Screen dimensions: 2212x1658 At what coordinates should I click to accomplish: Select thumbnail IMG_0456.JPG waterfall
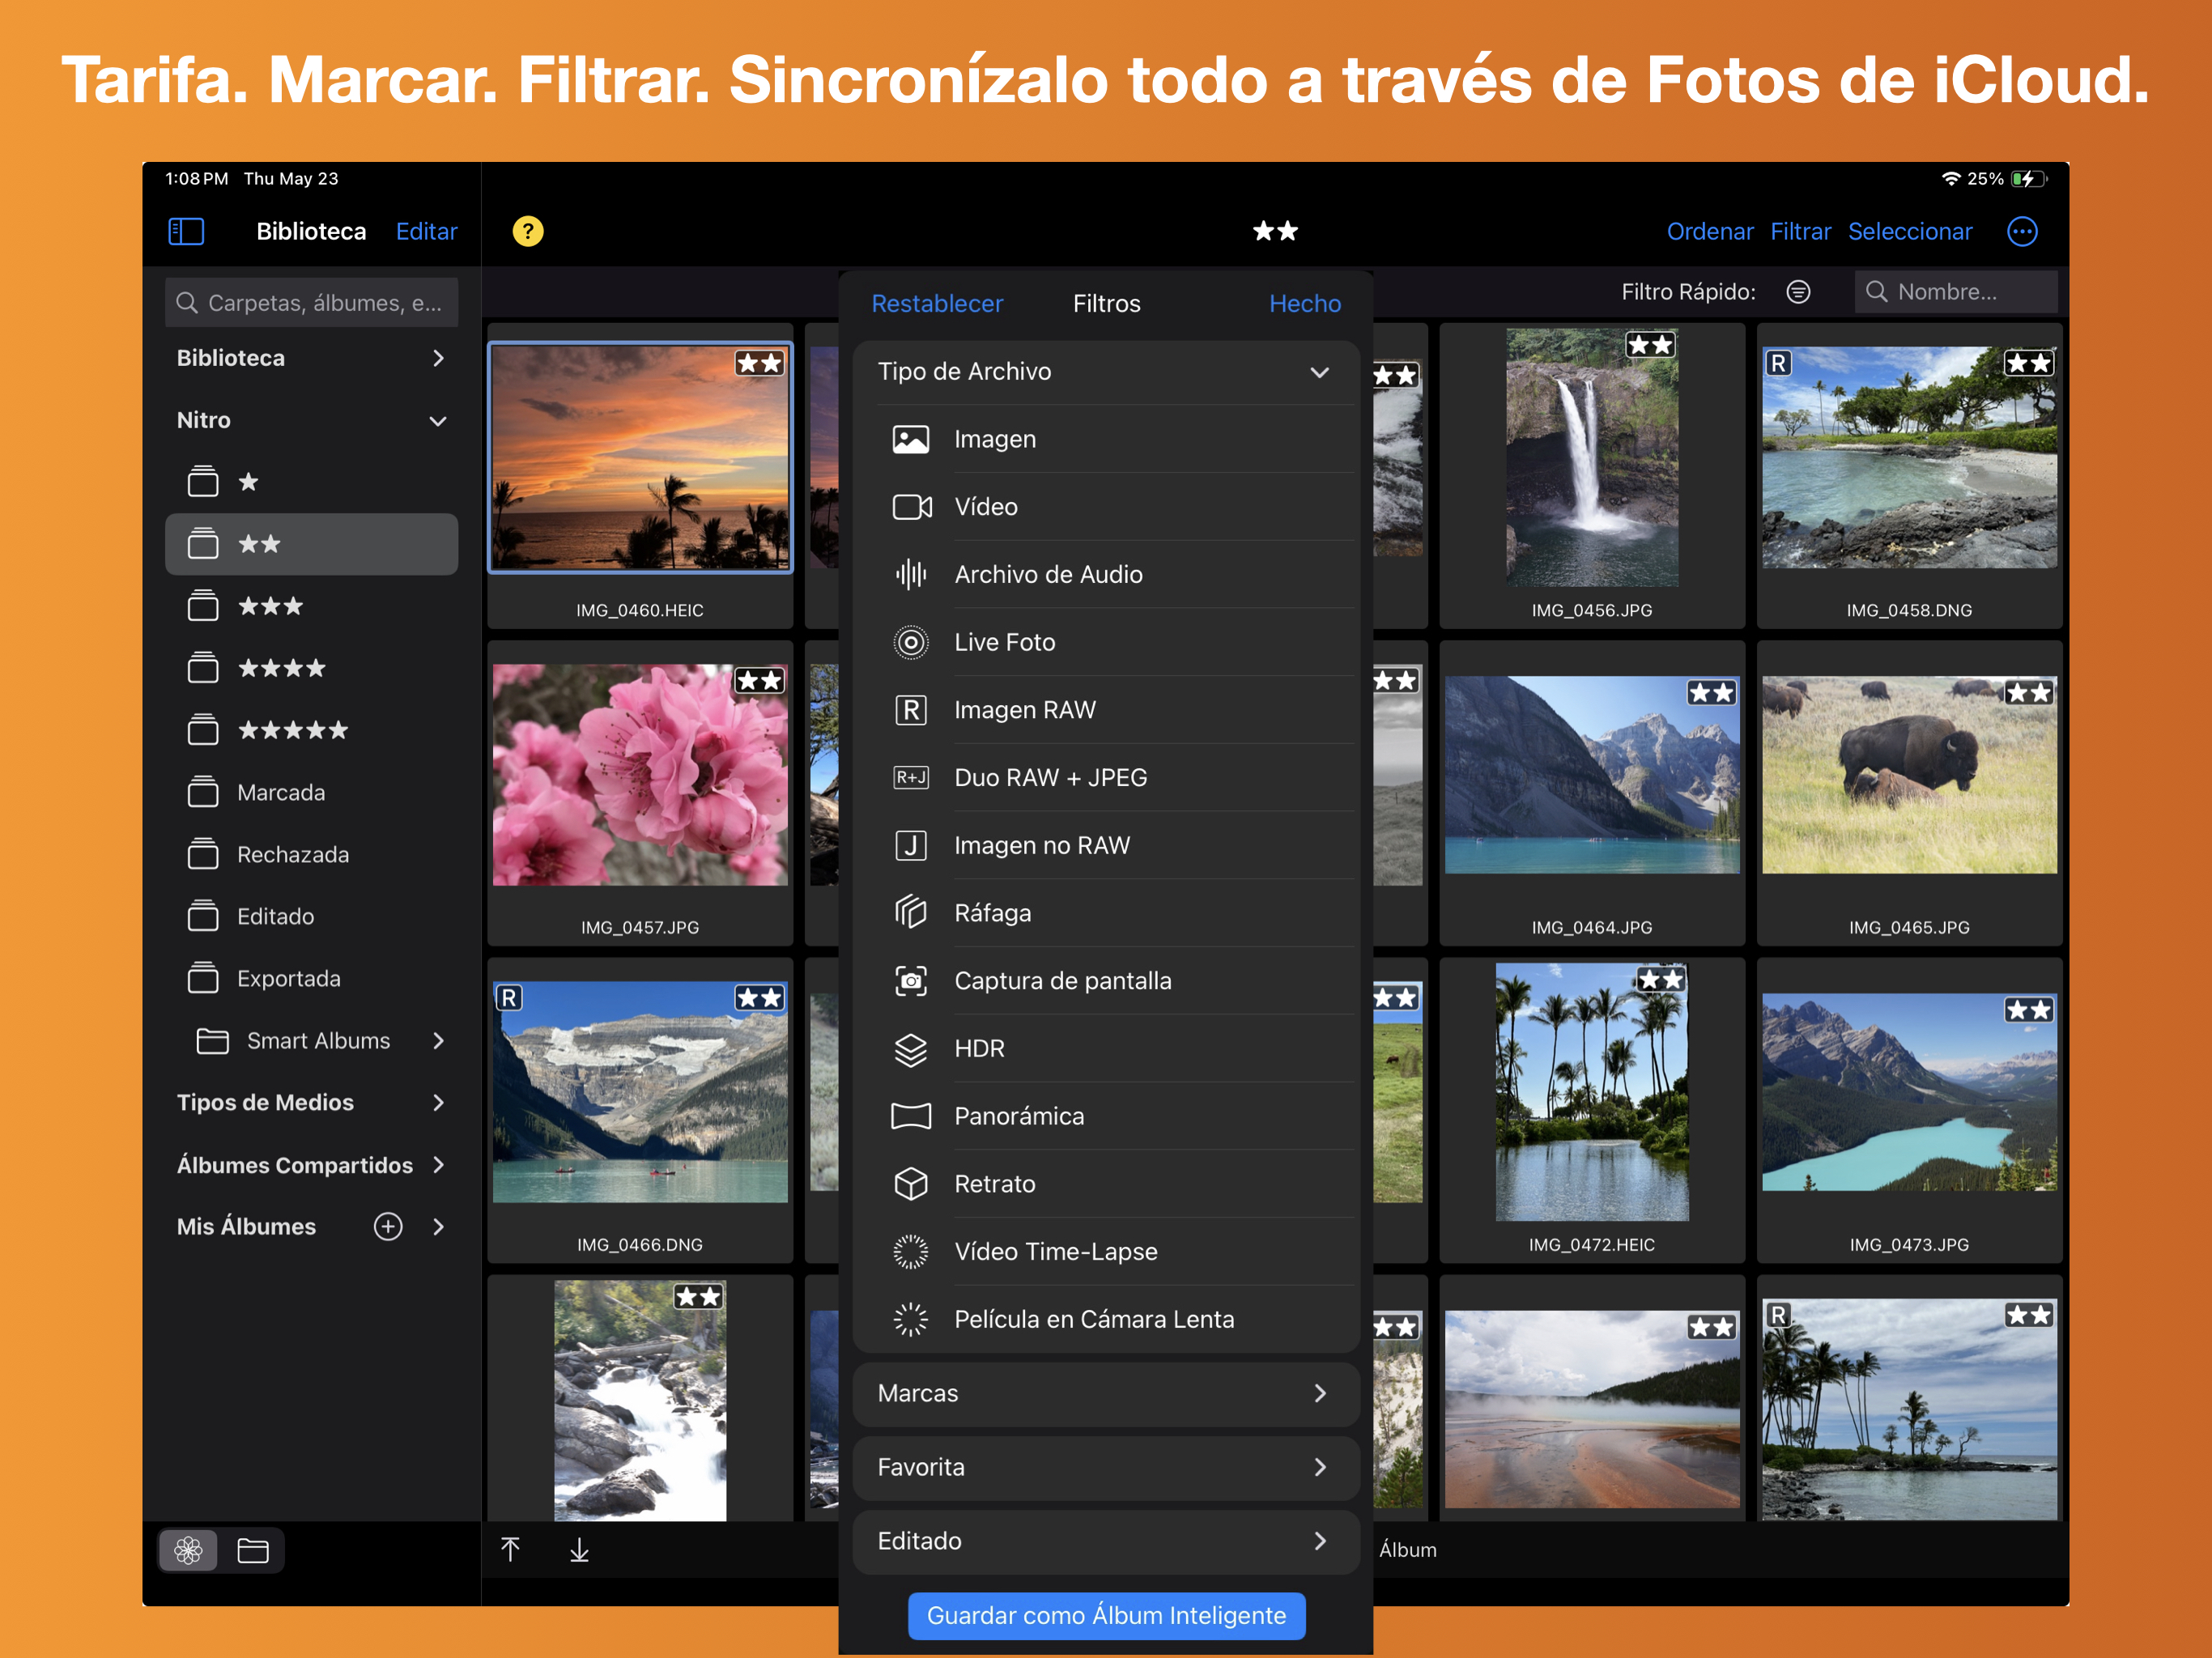(x=1592, y=478)
